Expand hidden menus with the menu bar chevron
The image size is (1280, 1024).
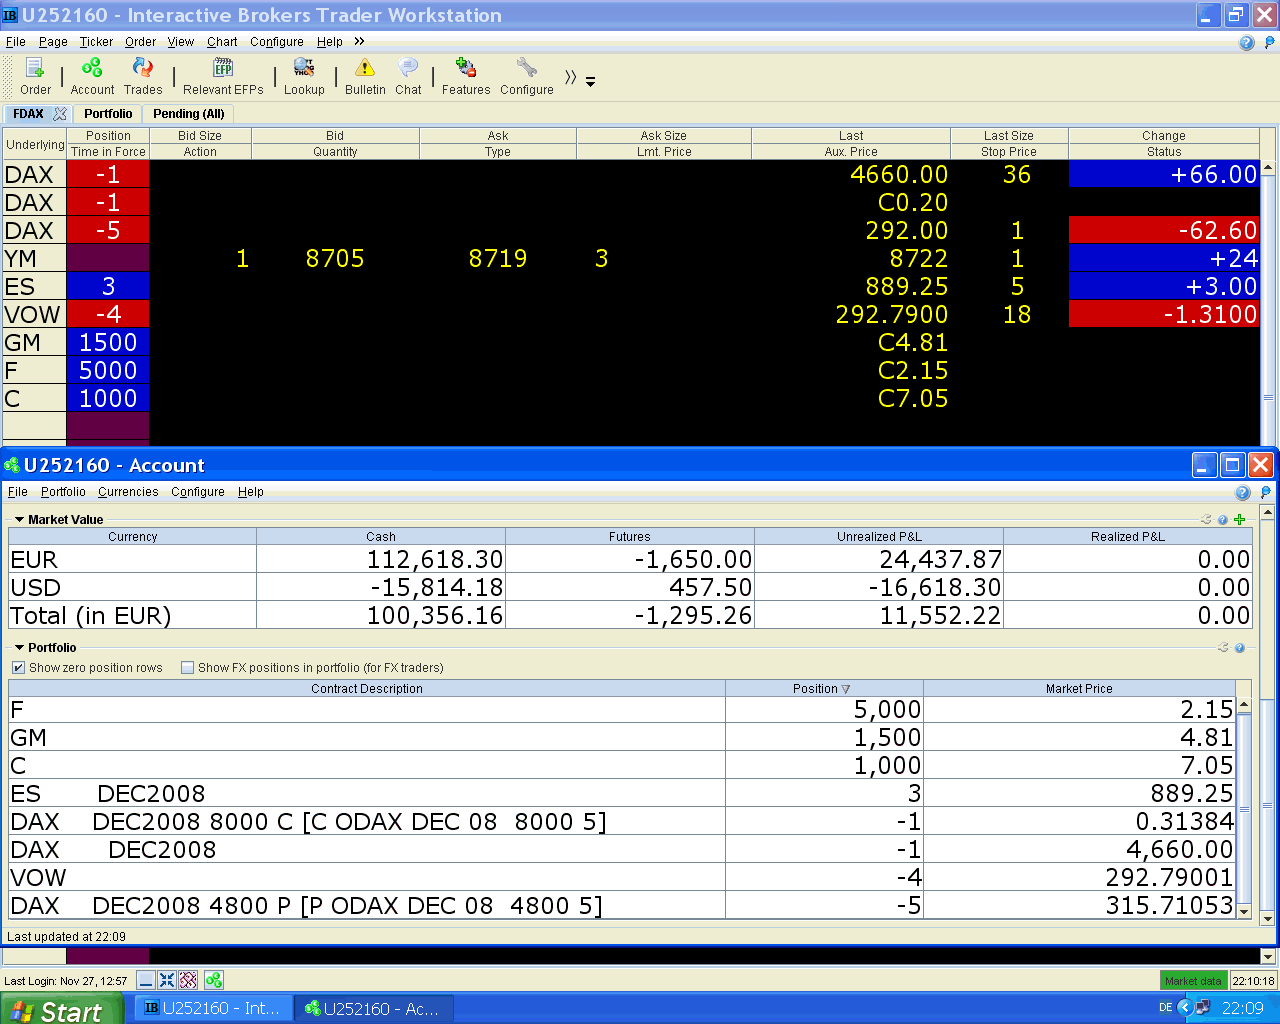359,42
